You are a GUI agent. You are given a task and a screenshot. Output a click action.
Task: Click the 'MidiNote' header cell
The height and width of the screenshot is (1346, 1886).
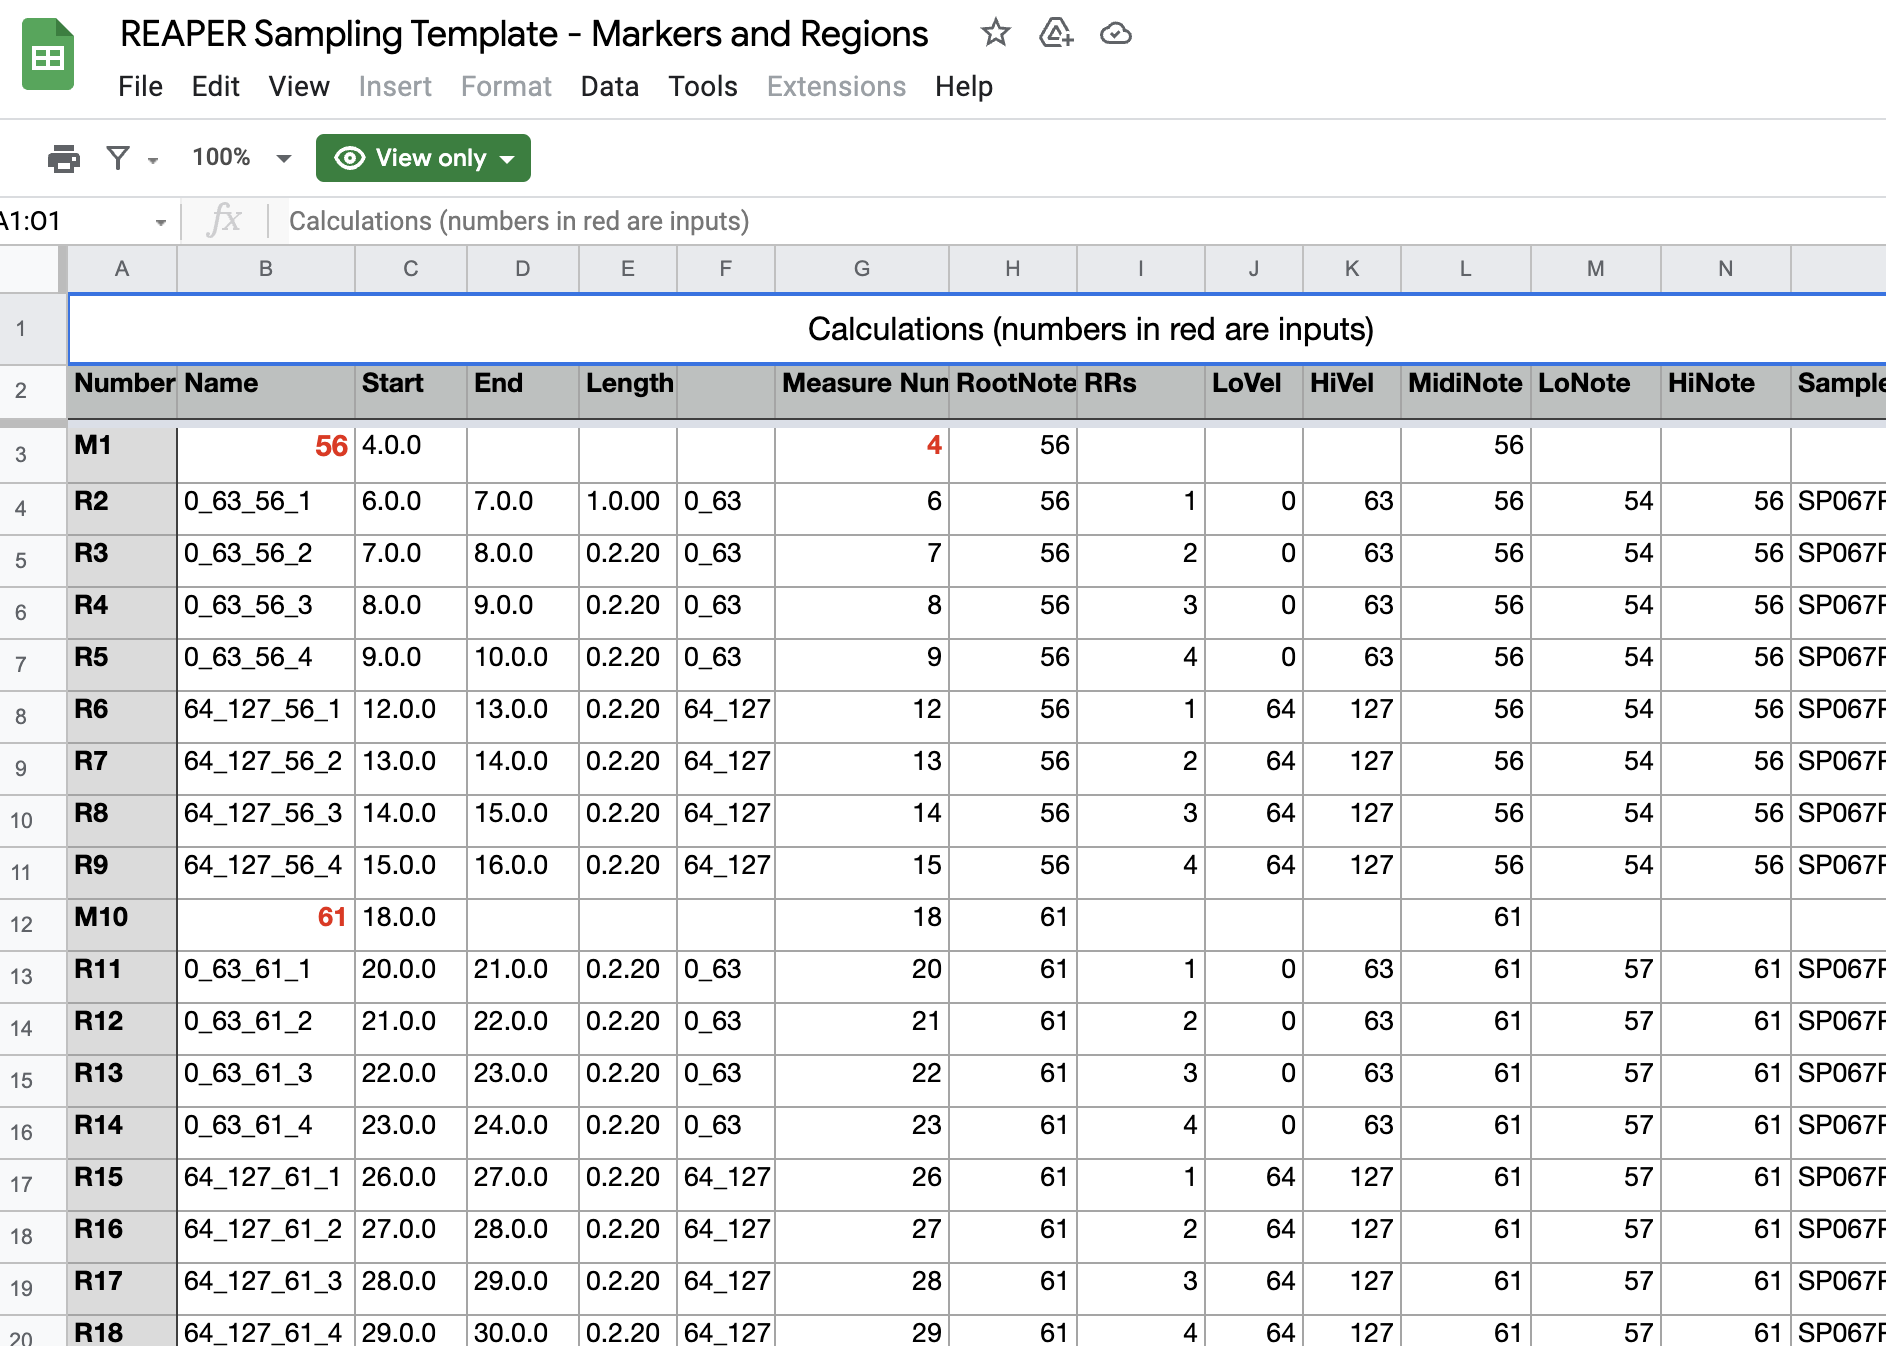(x=1466, y=391)
